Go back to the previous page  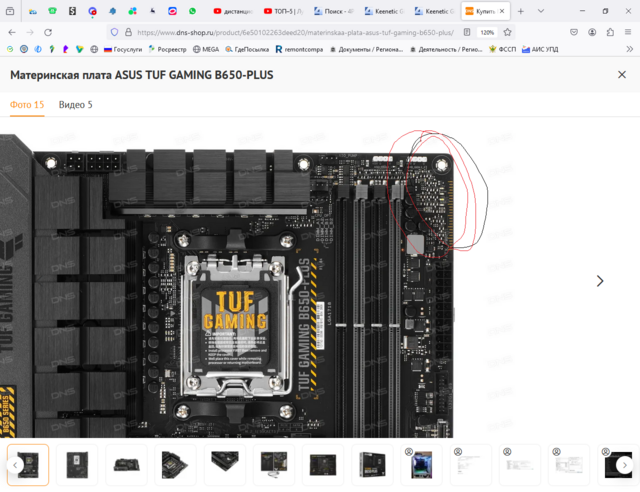11,32
